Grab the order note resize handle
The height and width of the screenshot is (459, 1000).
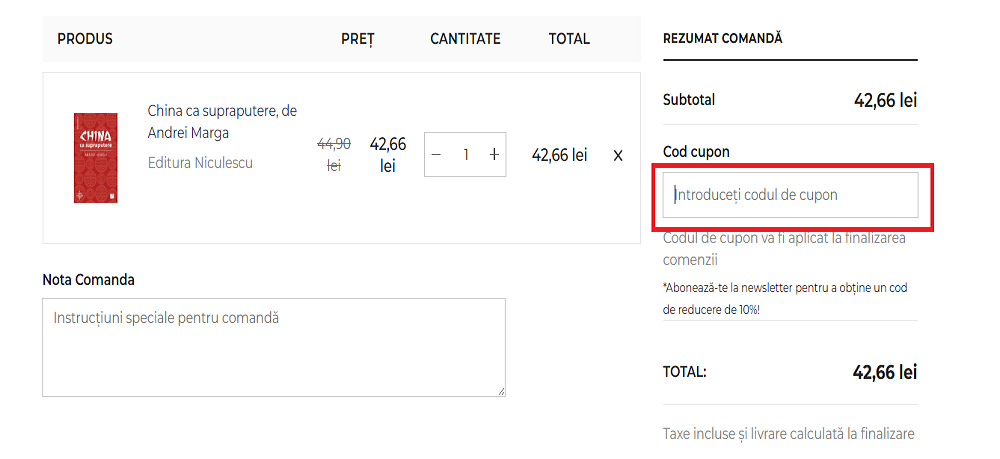click(500, 391)
